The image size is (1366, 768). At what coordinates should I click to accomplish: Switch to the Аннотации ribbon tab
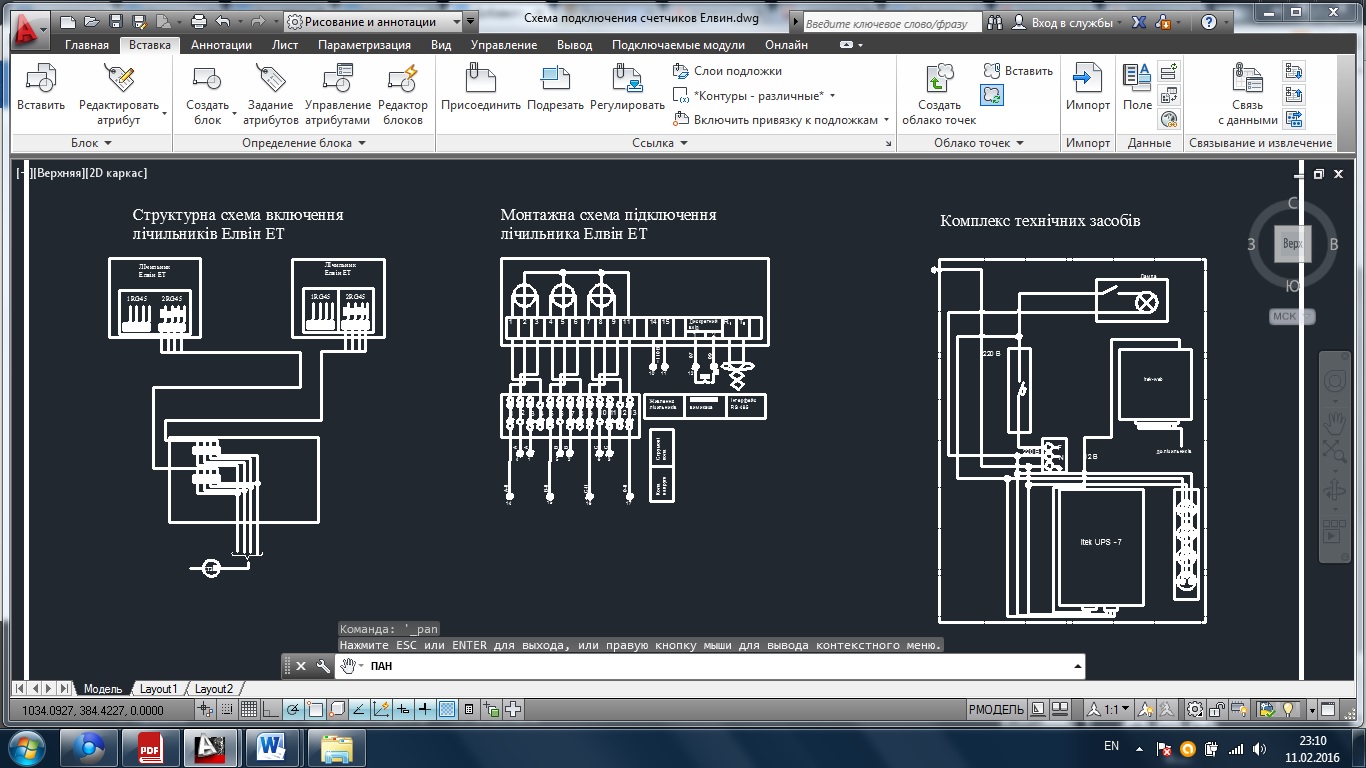click(221, 45)
